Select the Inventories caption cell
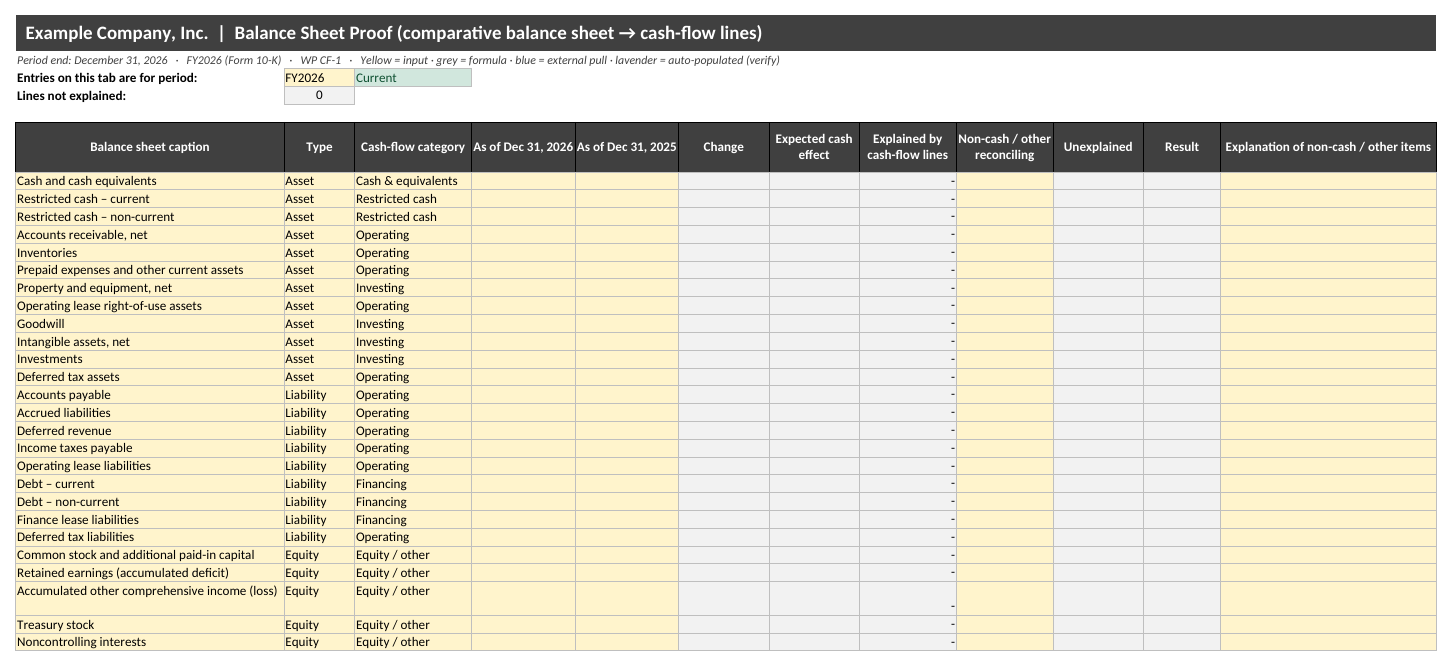Viewport: 1452px width, 666px height. [x=150, y=253]
